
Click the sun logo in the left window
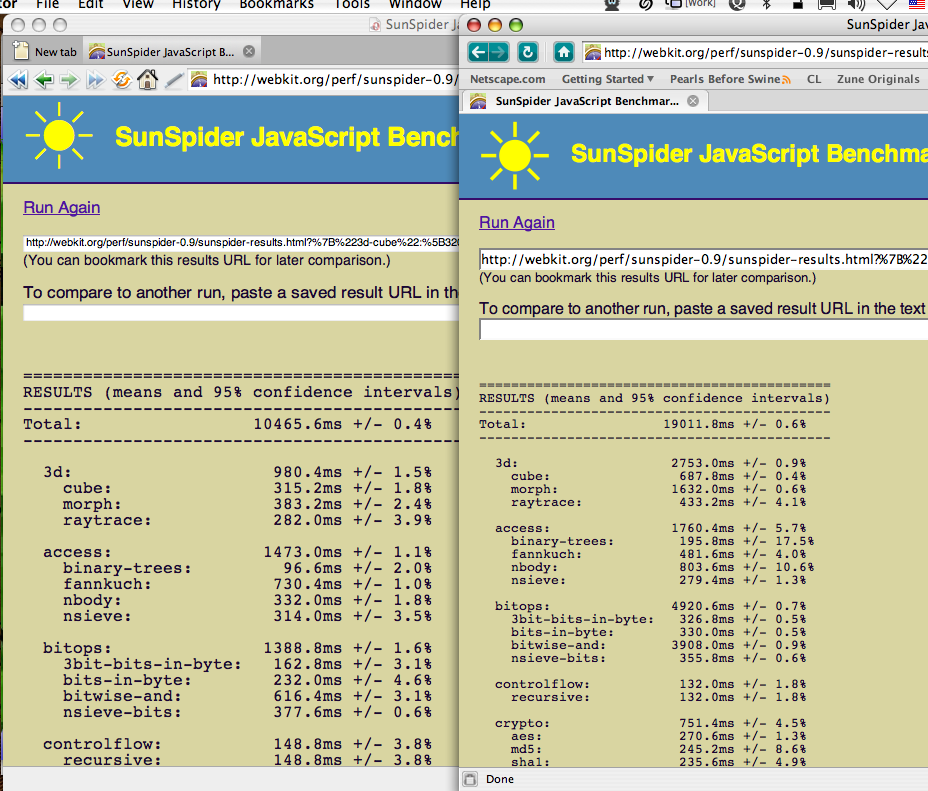tap(59, 135)
